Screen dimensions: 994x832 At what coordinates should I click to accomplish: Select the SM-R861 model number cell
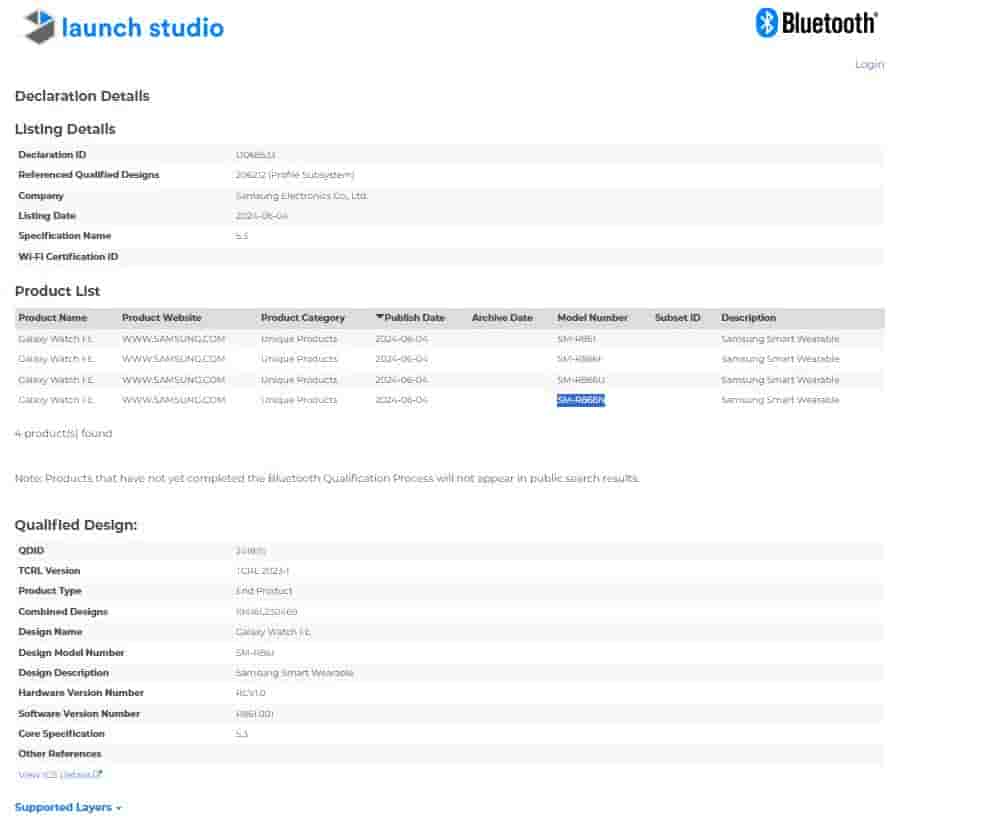click(x=576, y=339)
